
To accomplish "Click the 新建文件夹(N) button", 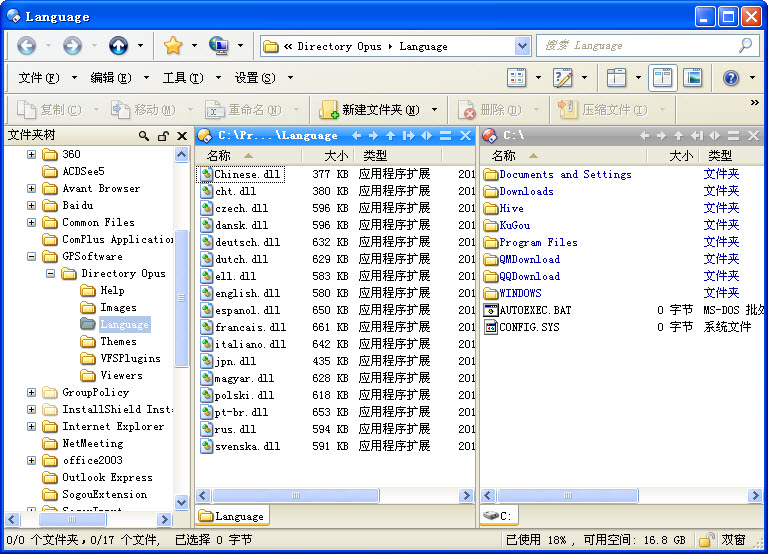I will [x=370, y=110].
